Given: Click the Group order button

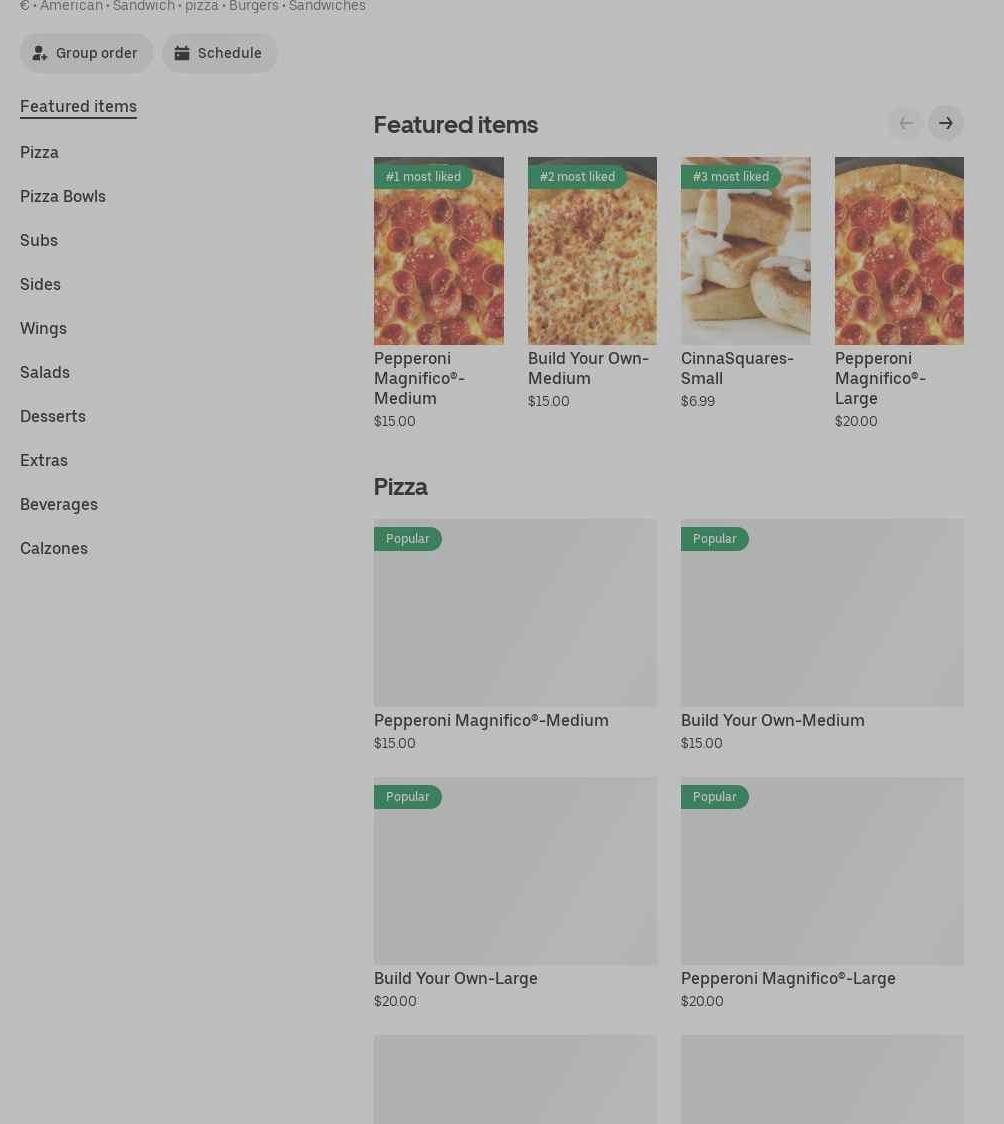Looking at the screenshot, I should click(87, 53).
